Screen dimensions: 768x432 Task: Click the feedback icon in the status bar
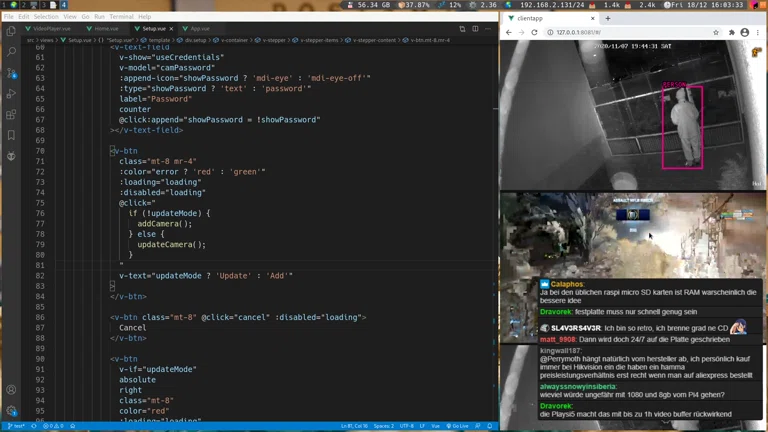(x=478, y=426)
